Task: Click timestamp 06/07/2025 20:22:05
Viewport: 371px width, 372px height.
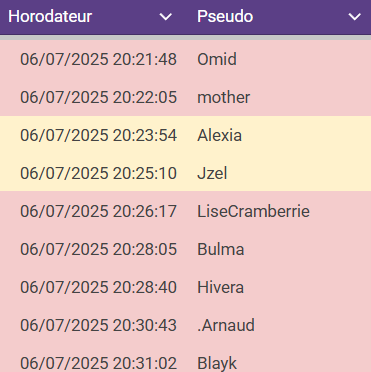Action: coord(98,97)
